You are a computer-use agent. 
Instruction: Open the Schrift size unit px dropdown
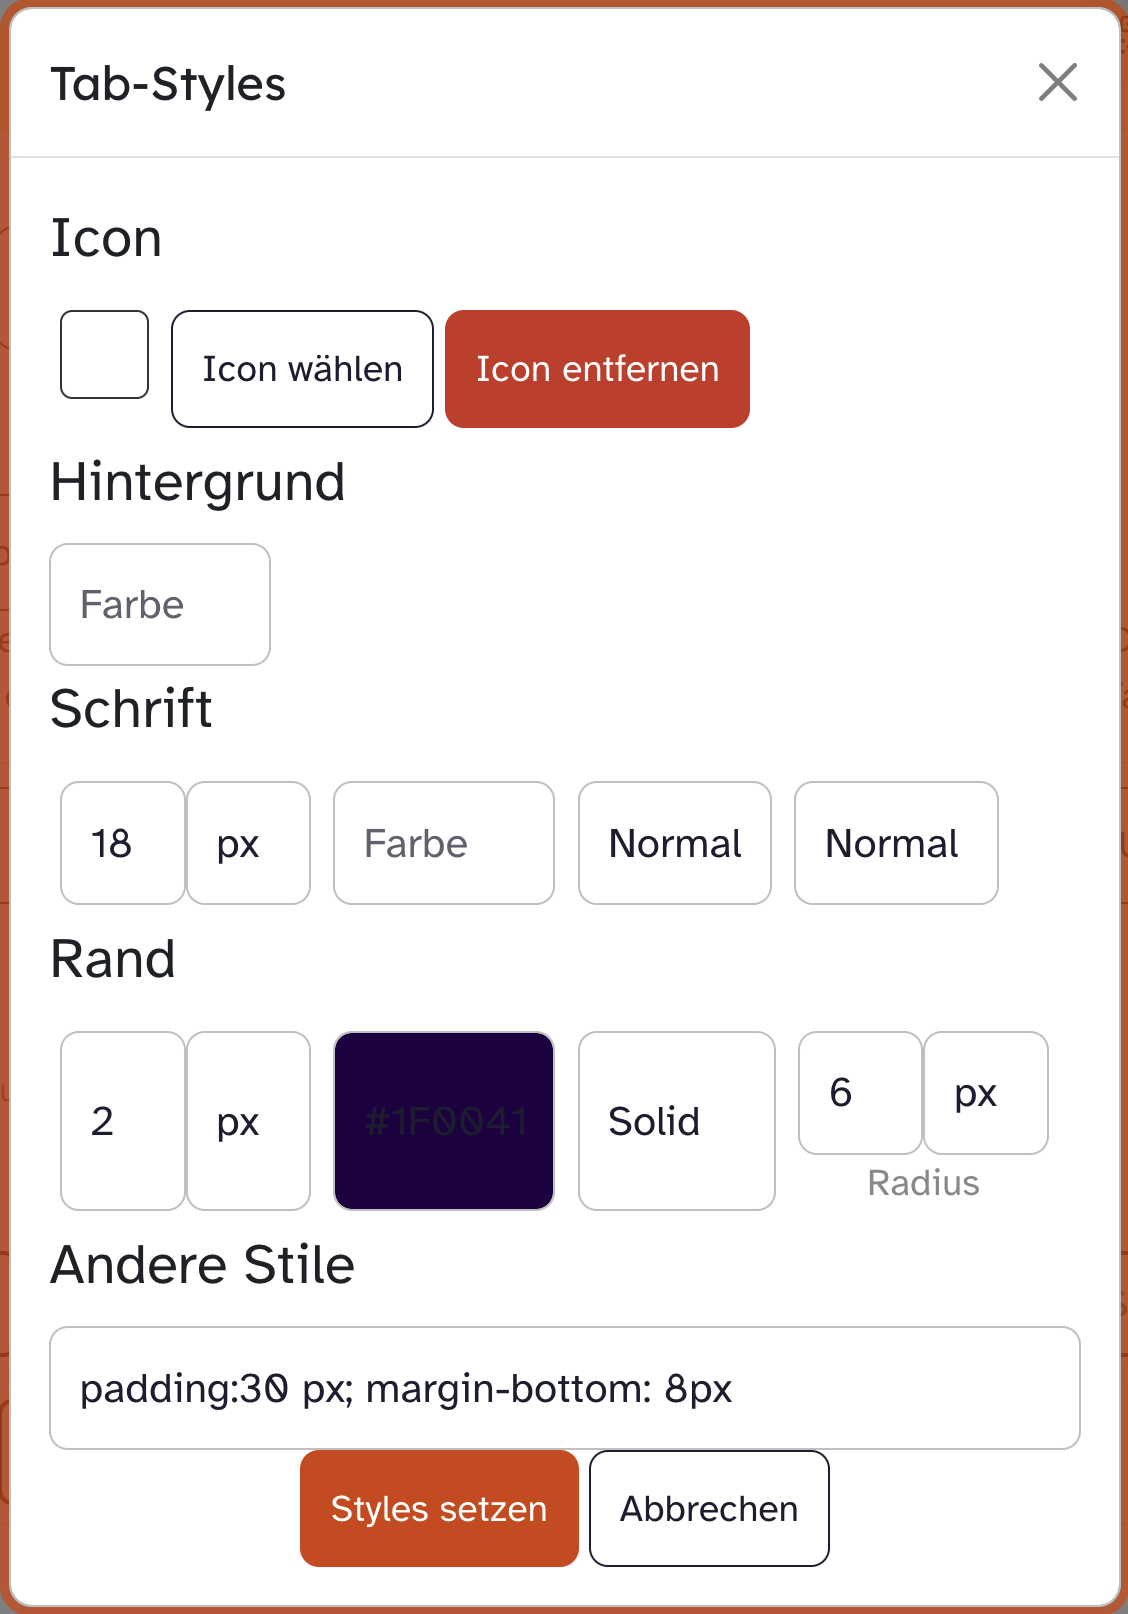(x=248, y=843)
